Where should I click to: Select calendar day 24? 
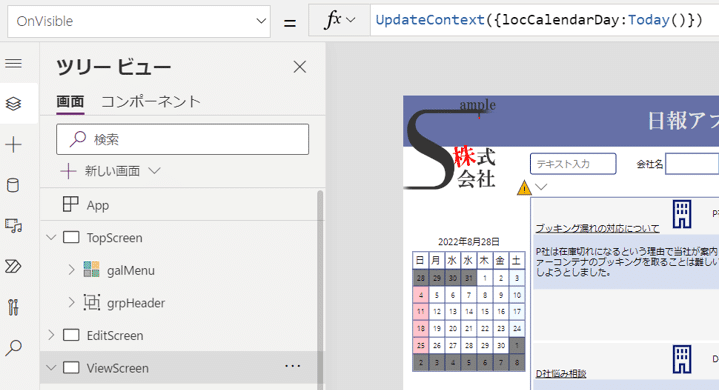point(517,329)
